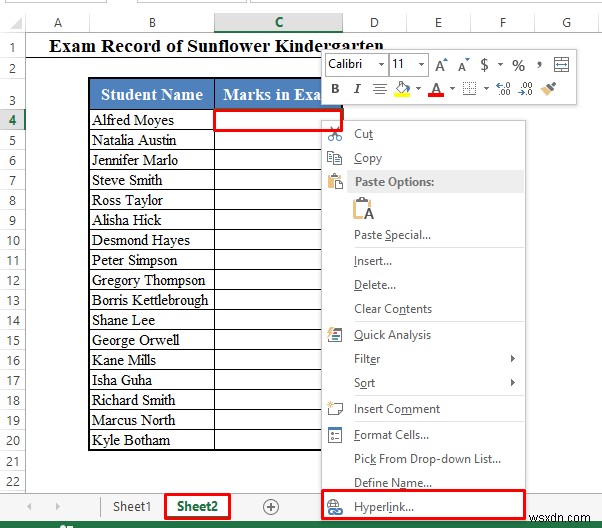Screen dimensions: 602x528
Task: Apply Percent Style from mini toolbar
Action: pyautogui.click(x=518, y=65)
